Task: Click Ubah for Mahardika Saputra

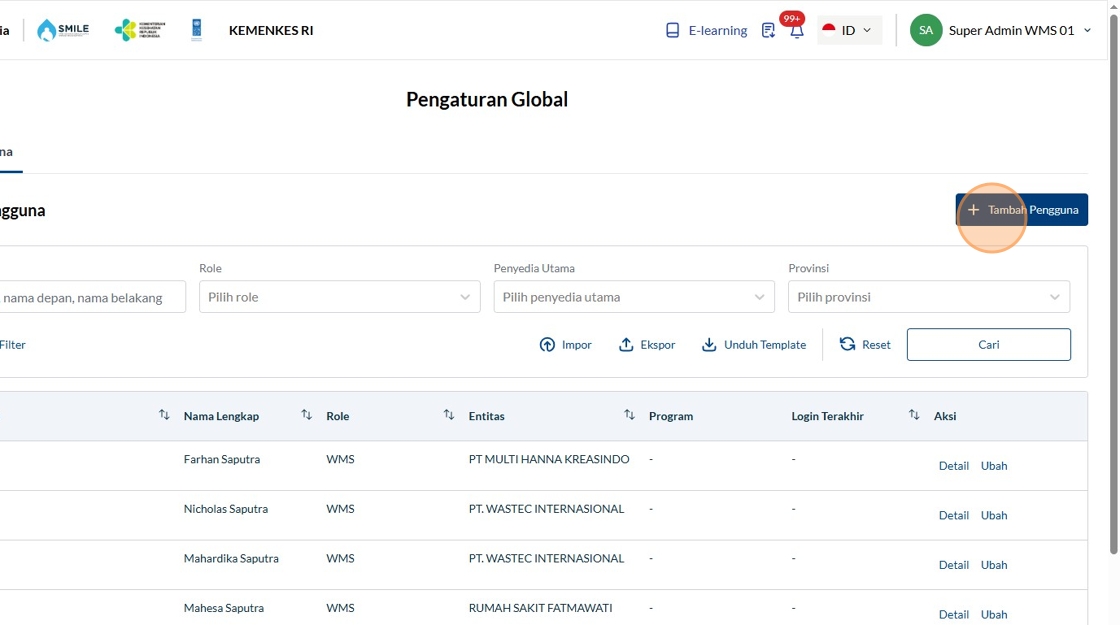Action: [x=994, y=565]
